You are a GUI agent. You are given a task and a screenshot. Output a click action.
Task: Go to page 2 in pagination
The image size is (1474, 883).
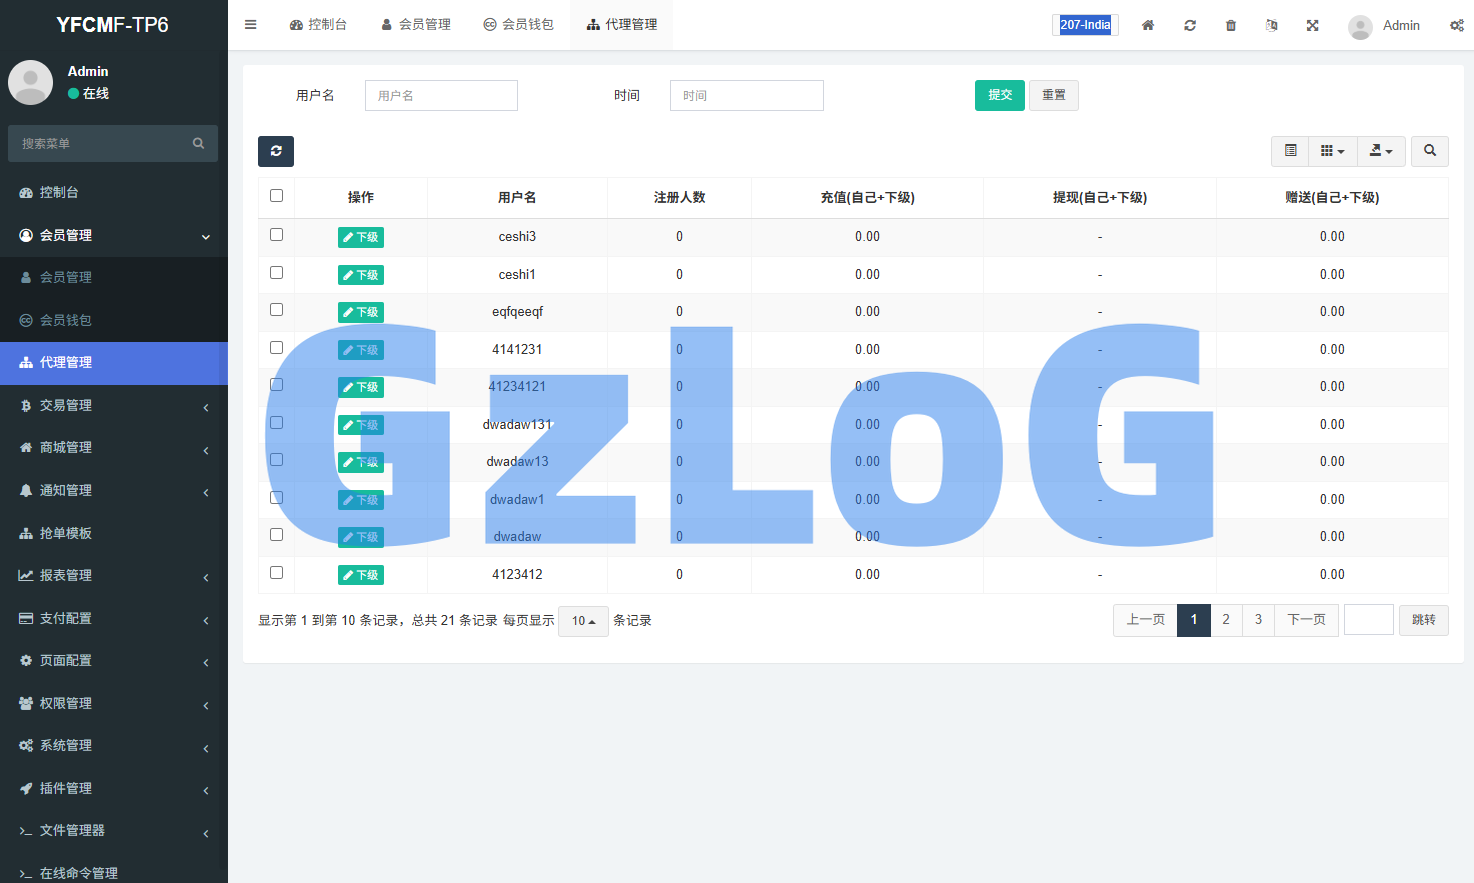[1226, 620]
